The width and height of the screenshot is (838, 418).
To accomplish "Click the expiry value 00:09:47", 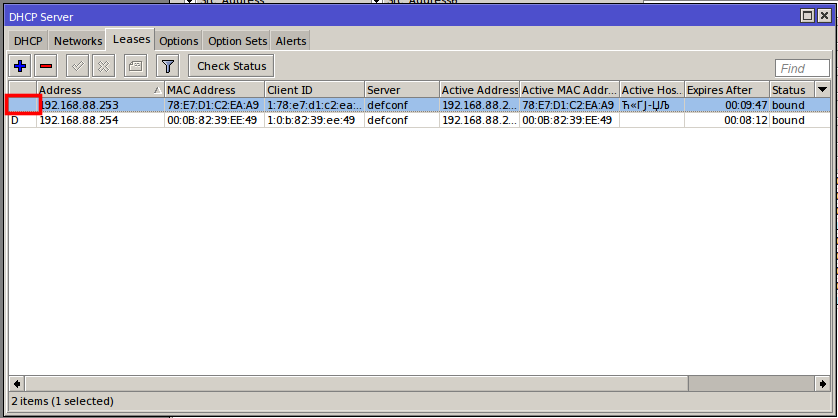I will click(x=746, y=105).
